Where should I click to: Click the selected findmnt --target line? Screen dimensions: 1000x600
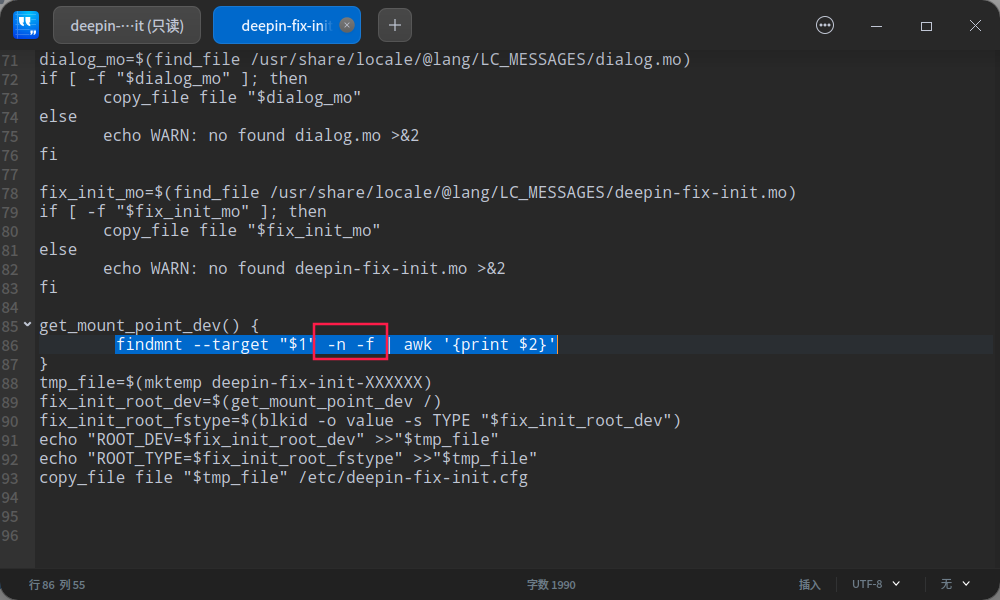tap(336, 344)
